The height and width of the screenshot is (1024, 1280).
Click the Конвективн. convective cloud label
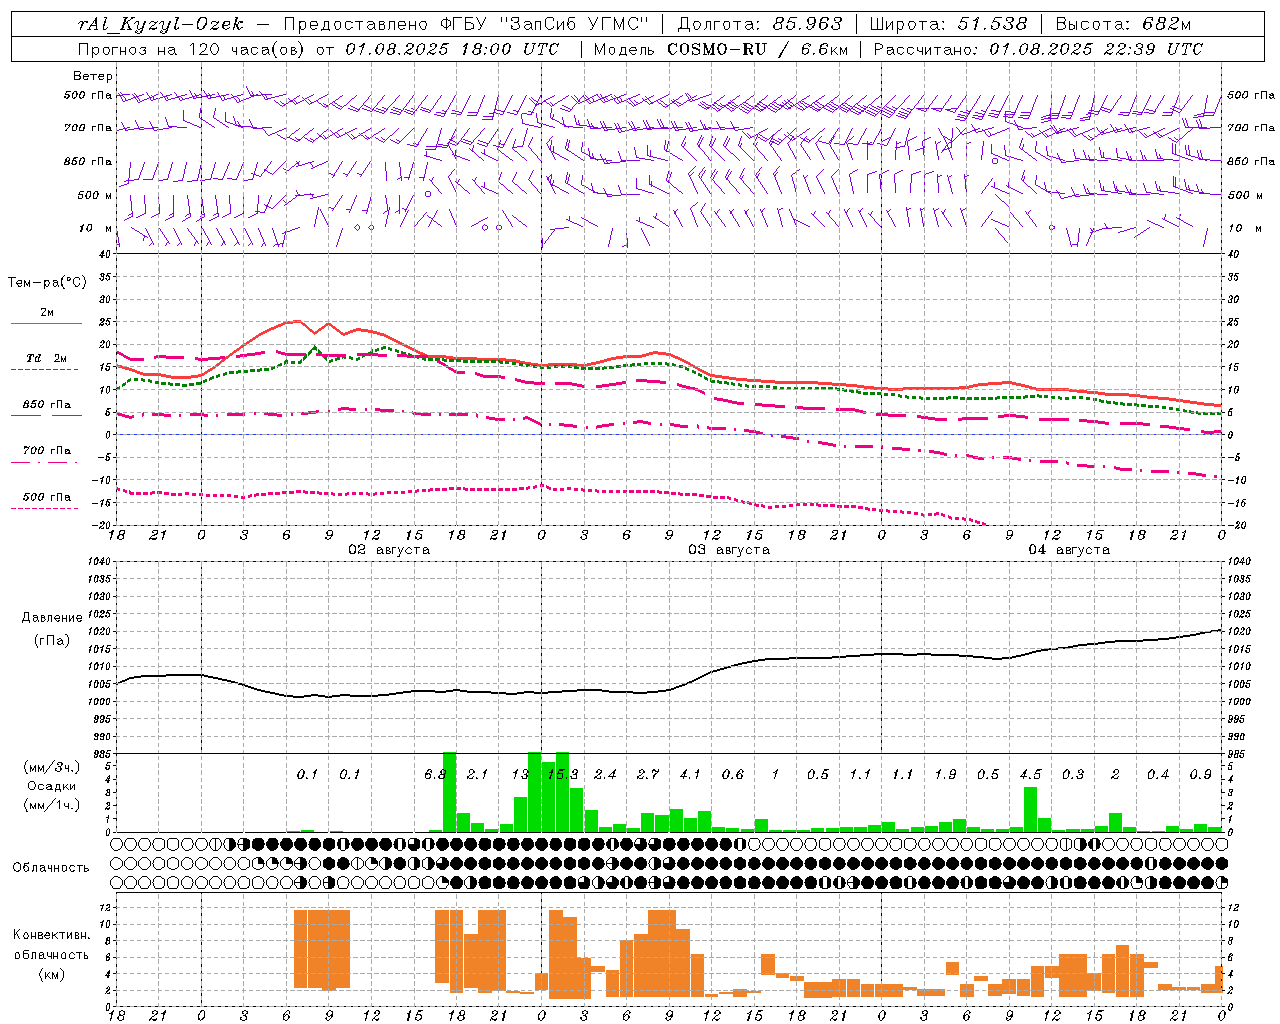[x=52, y=935]
